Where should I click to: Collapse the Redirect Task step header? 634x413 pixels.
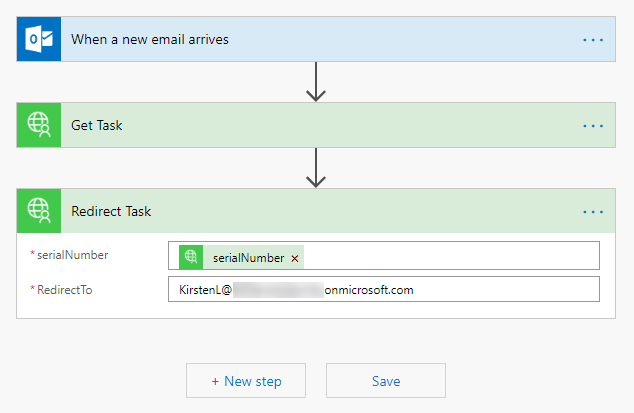coord(300,212)
